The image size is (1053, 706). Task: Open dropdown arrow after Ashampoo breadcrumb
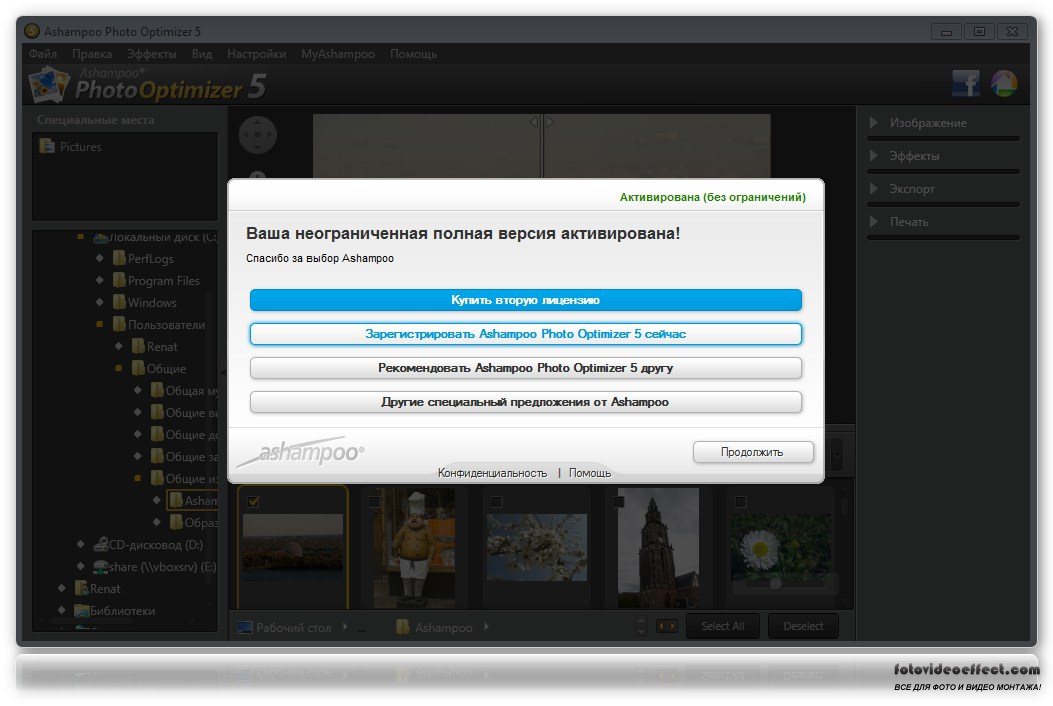(x=486, y=627)
